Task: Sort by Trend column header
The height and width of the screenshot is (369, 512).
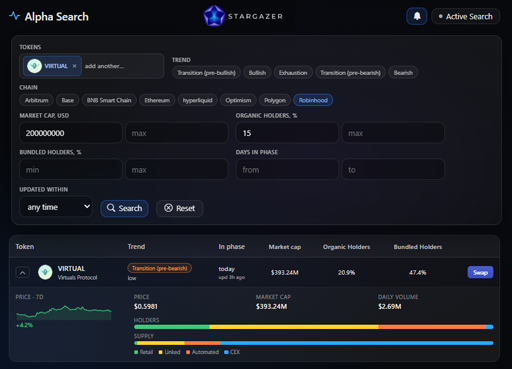Action: 136,247
